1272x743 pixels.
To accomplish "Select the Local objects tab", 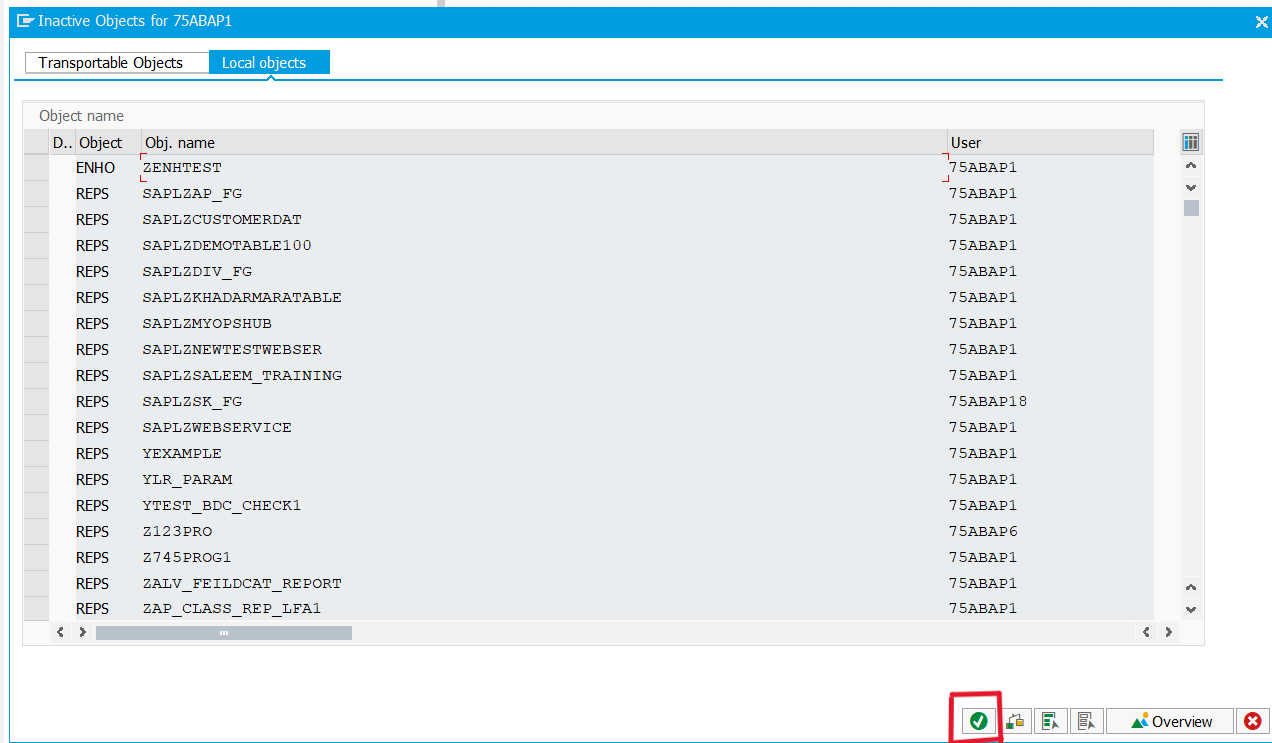I will [x=268, y=63].
